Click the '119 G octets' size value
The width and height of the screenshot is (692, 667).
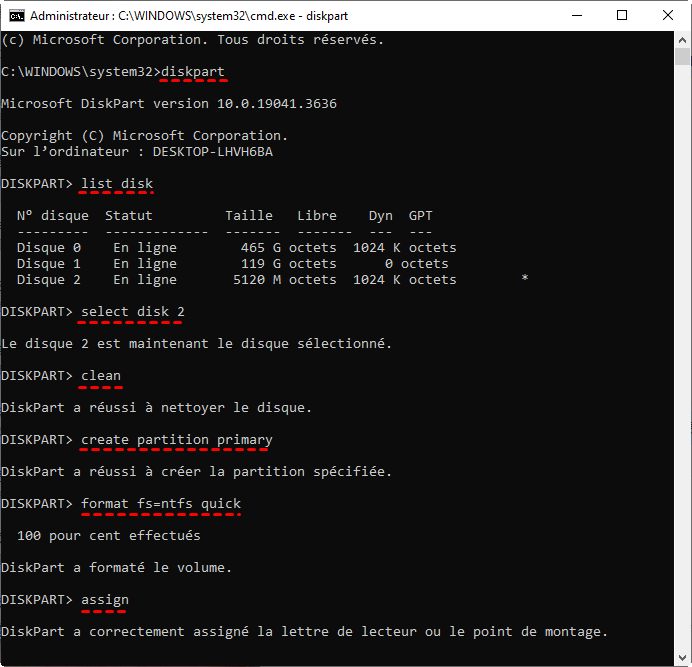(x=289, y=264)
